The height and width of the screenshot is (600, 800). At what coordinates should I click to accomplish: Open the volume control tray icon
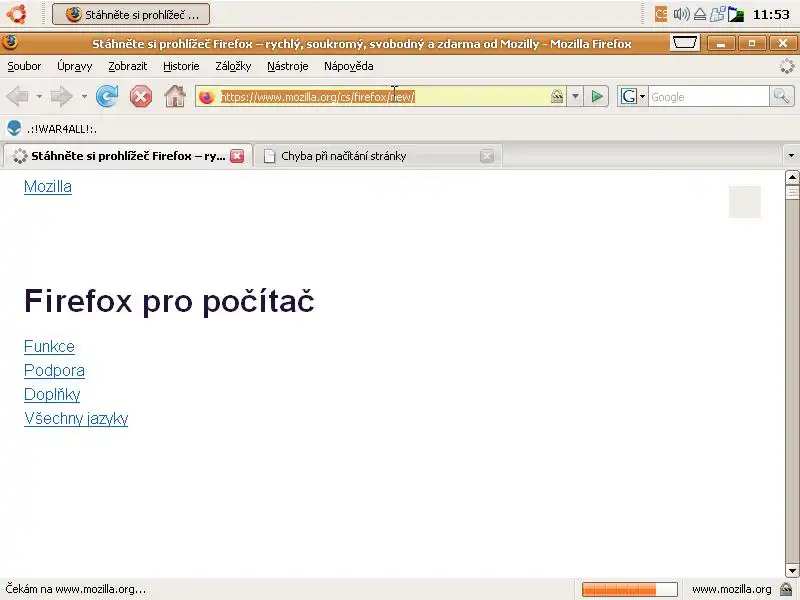pyautogui.click(x=681, y=14)
